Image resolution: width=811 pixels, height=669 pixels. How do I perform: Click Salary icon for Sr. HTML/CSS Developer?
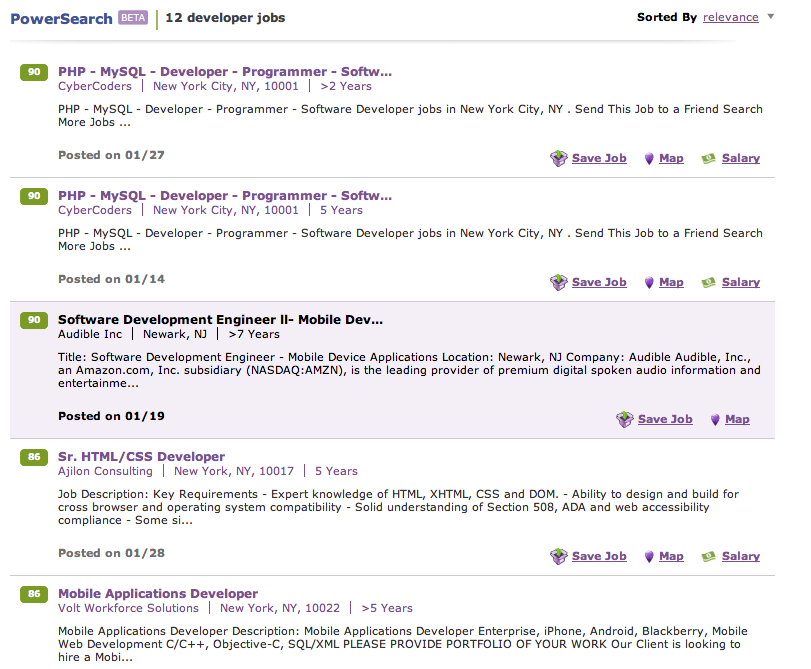pos(709,556)
